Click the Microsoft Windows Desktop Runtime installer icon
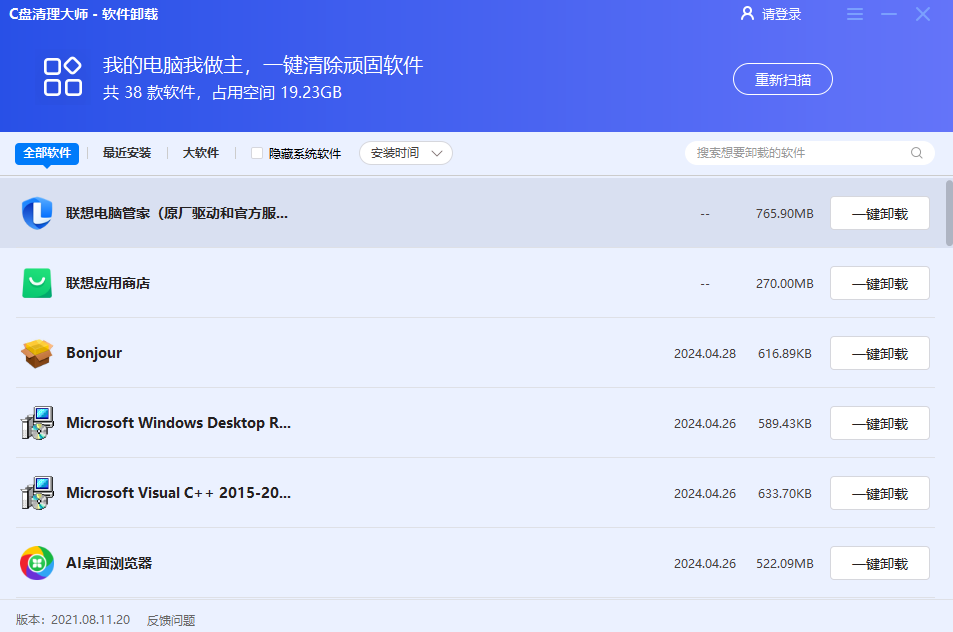Viewport: 953px width, 632px height. point(37,423)
